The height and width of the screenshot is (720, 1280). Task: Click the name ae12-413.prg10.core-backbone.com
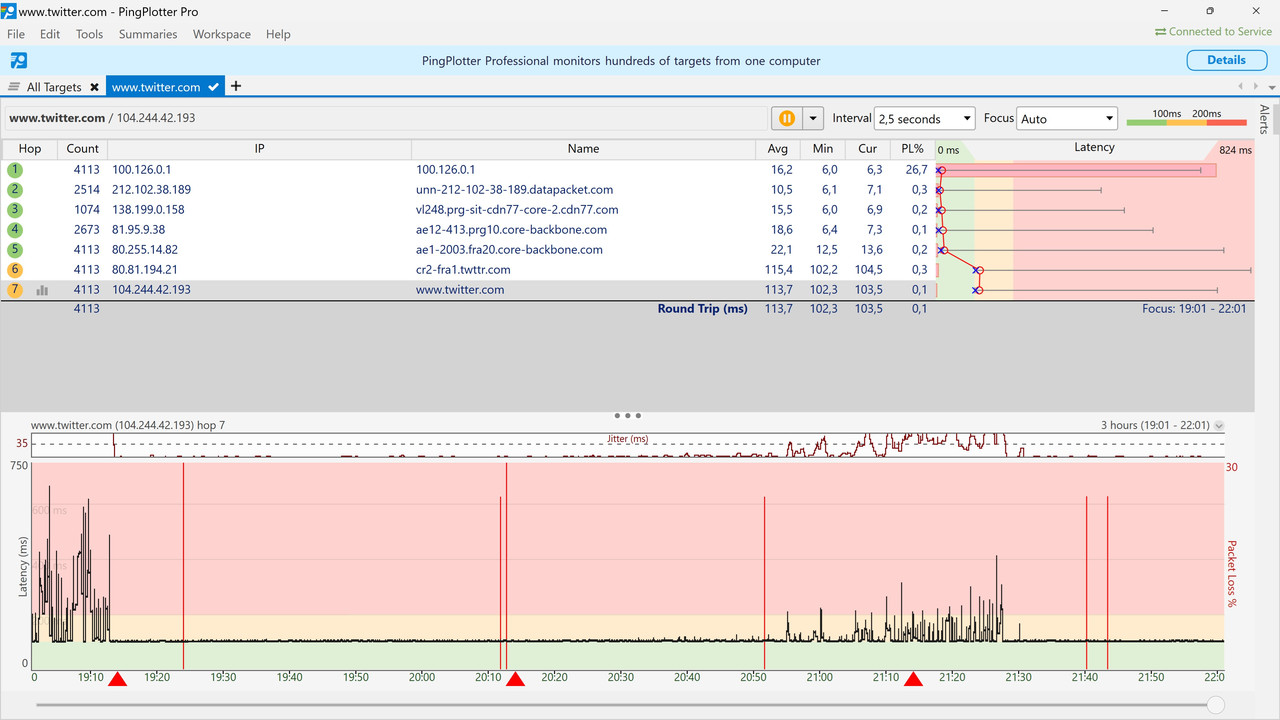coord(511,230)
